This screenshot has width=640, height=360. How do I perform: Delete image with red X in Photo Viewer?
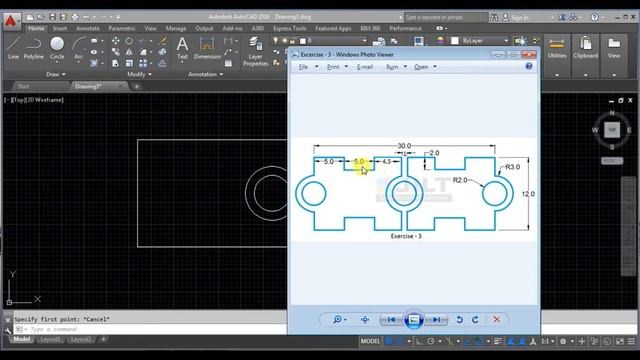(x=496, y=320)
